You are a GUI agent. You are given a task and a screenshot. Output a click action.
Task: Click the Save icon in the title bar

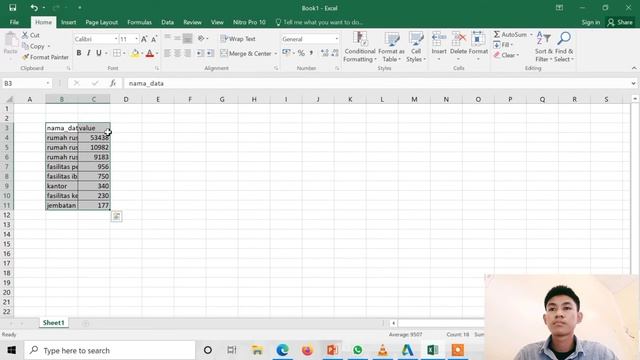[13, 8]
